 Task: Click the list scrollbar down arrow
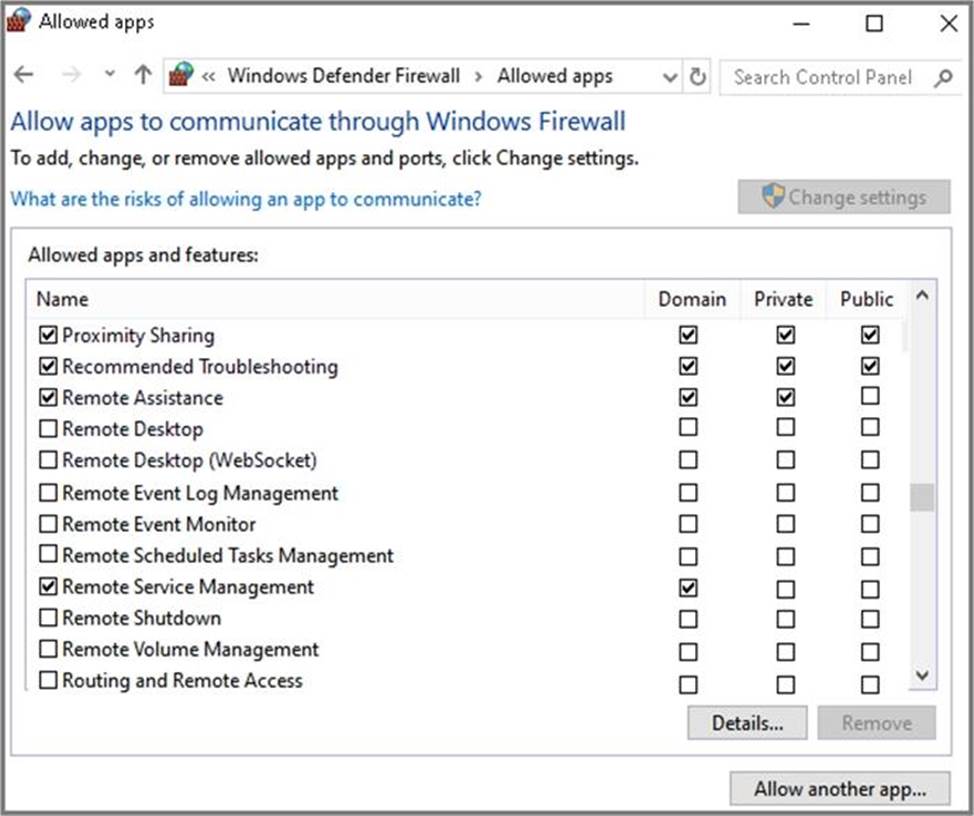pyautogui.click(x=922, y=676)
